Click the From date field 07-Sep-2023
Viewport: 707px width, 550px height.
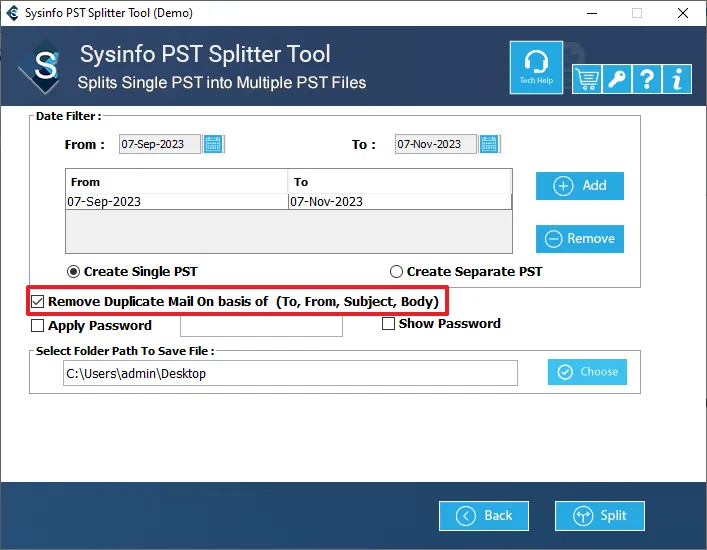[160, 144]
